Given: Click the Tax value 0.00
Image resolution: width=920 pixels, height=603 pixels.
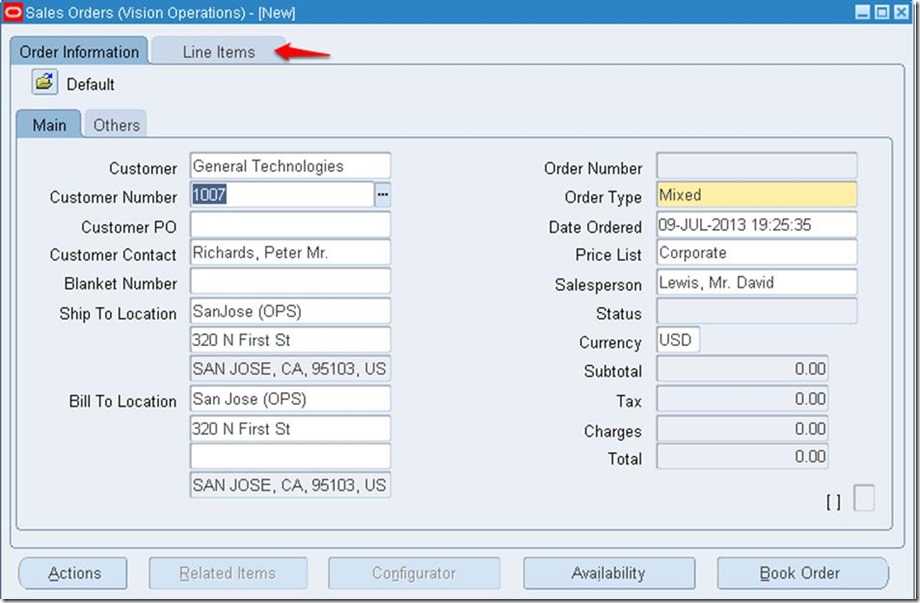Looking at the screenshot, I should (742, 399).
